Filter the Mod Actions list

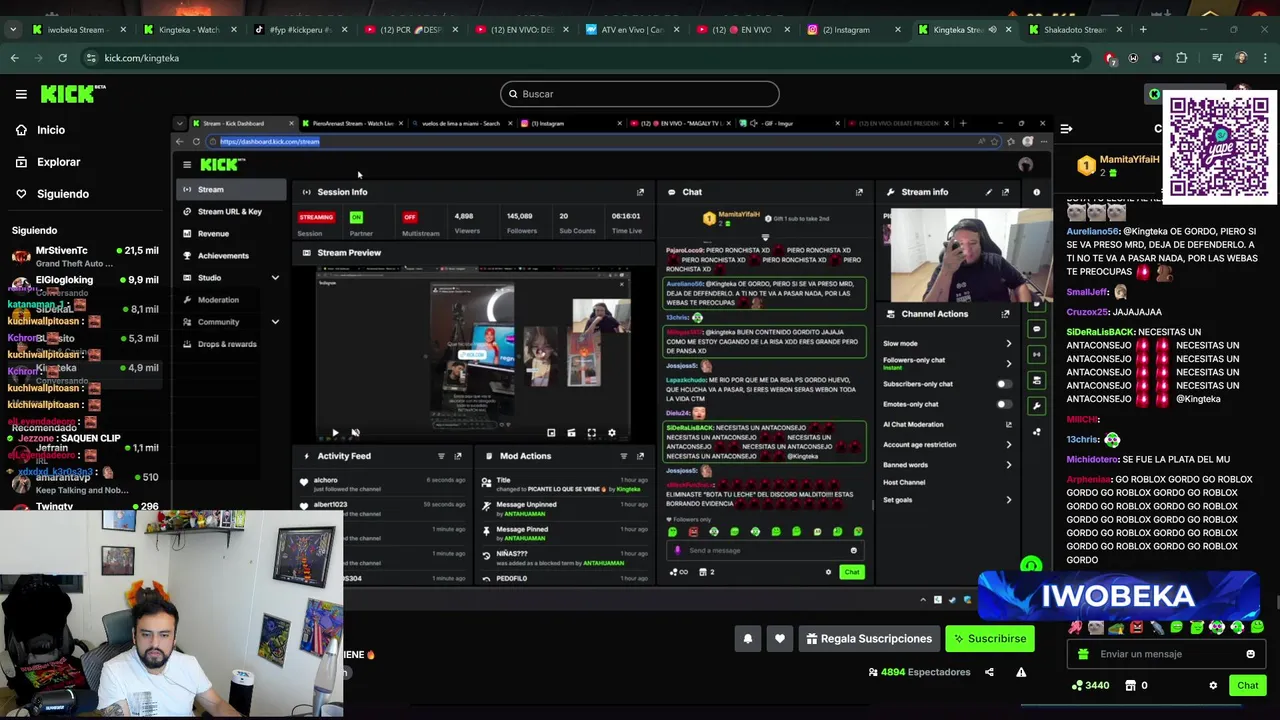tap(623, 456)
